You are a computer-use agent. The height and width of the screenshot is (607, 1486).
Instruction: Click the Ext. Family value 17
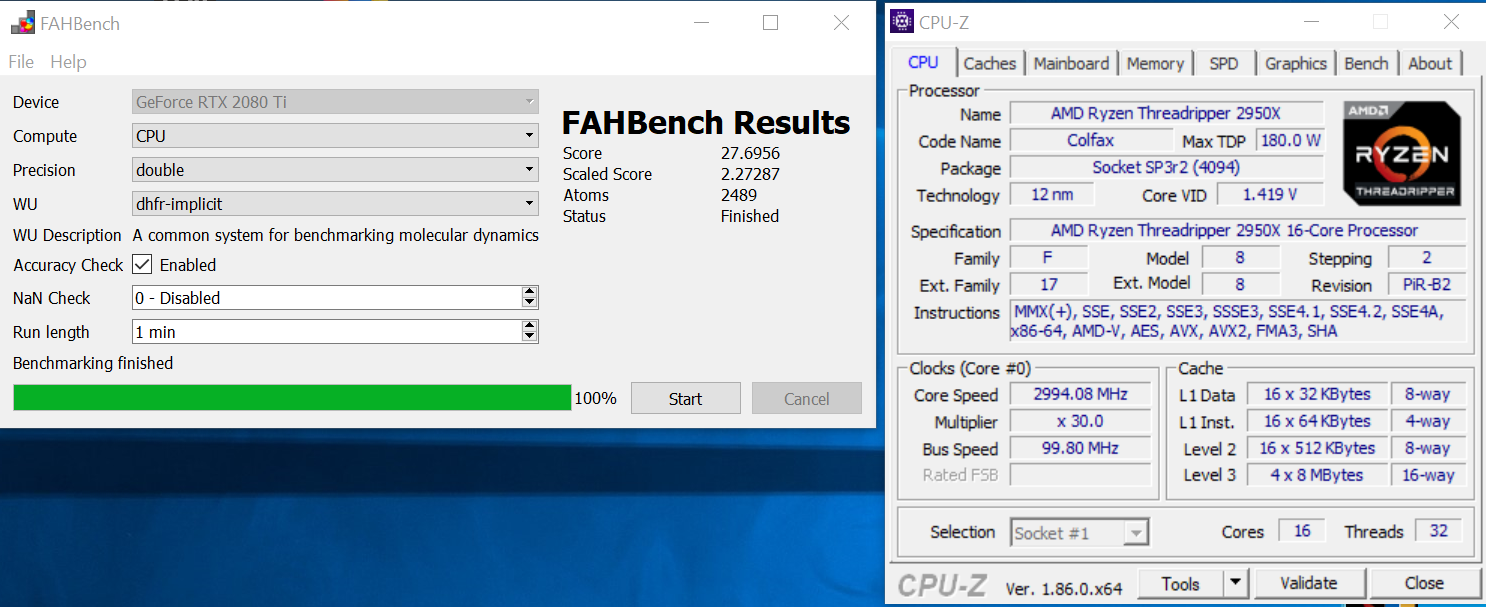(1048, 285)
